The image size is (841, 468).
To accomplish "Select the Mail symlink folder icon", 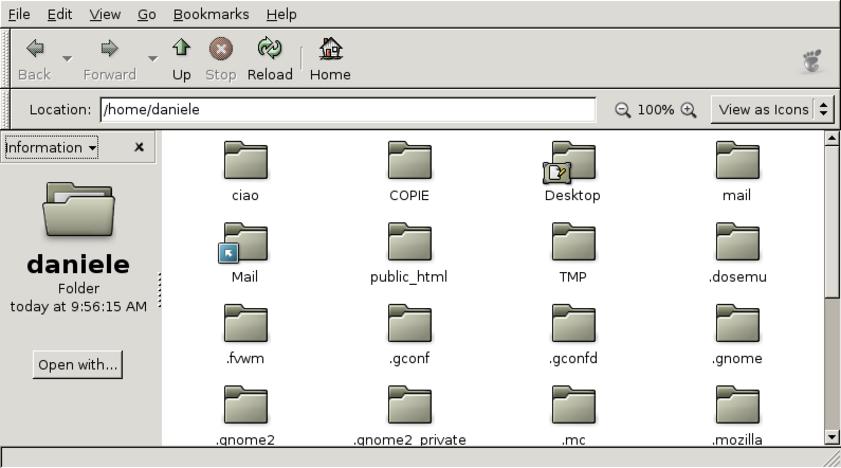I will 244,243.
